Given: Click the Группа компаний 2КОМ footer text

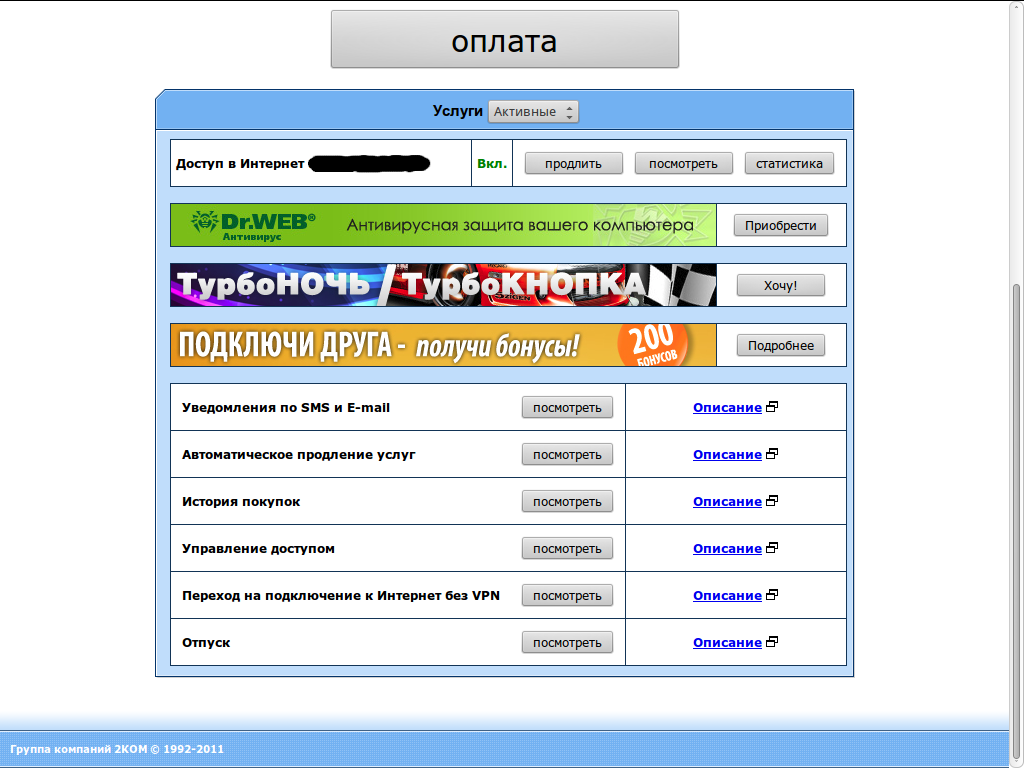Looking at the screenshot, I should [x=117, y=749].
